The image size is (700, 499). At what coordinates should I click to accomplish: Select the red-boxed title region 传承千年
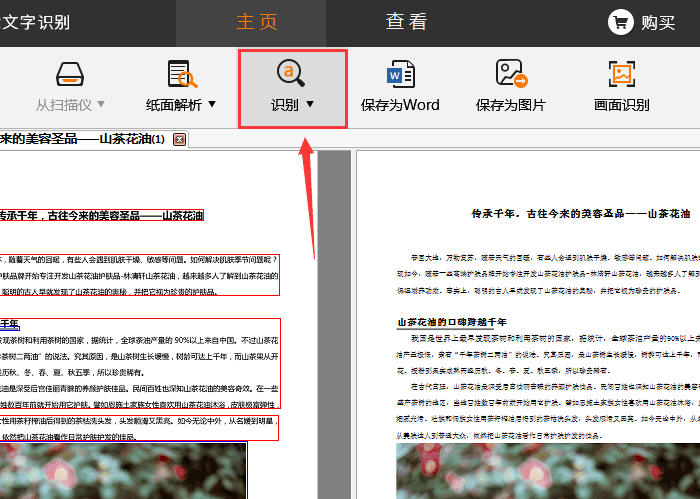[102, 216]
